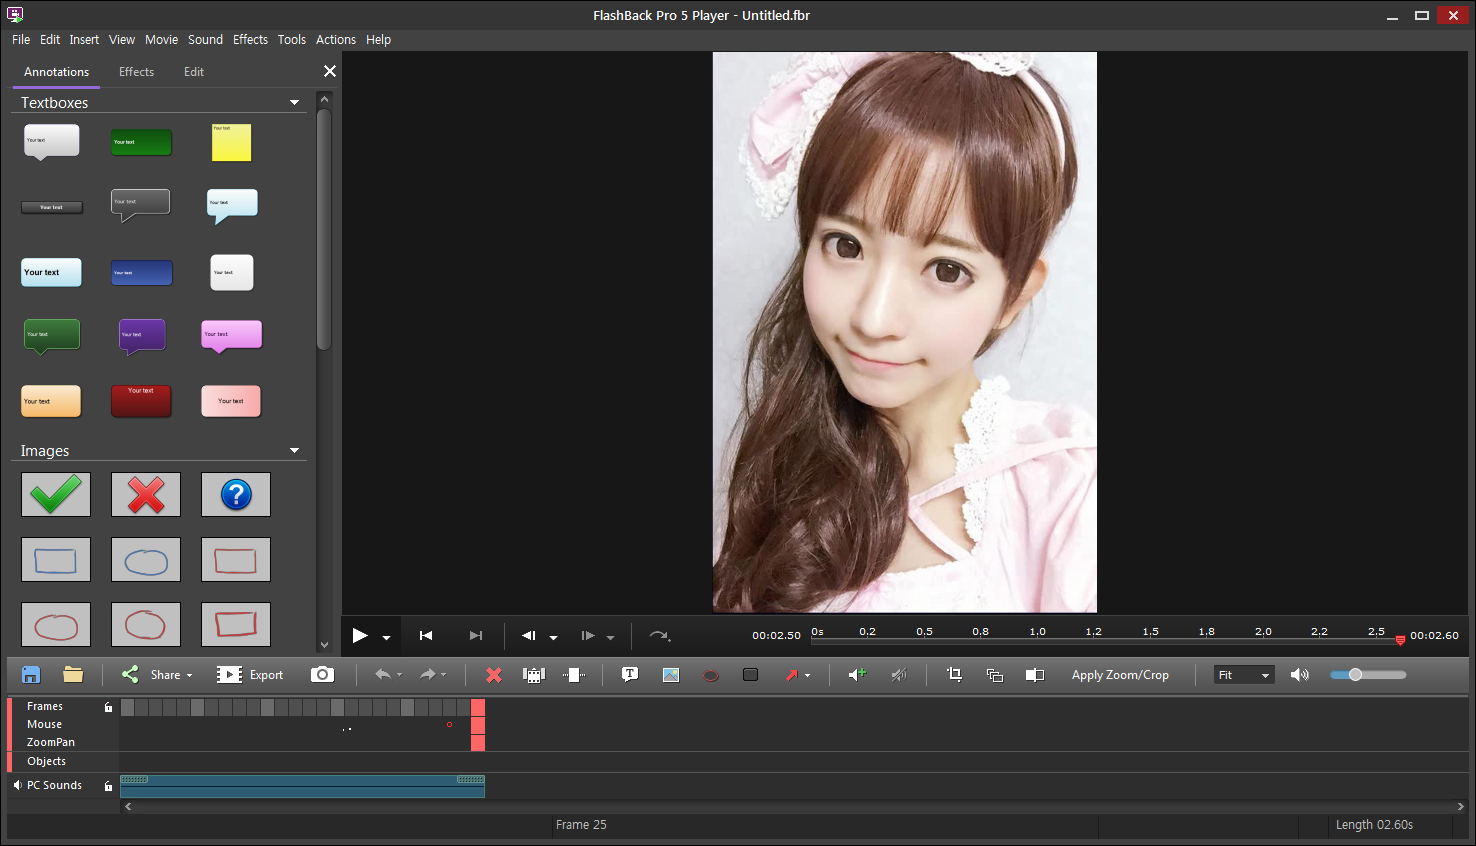
Task: Select the yellow sticky note textbox
Action: [x=231, y=142]
